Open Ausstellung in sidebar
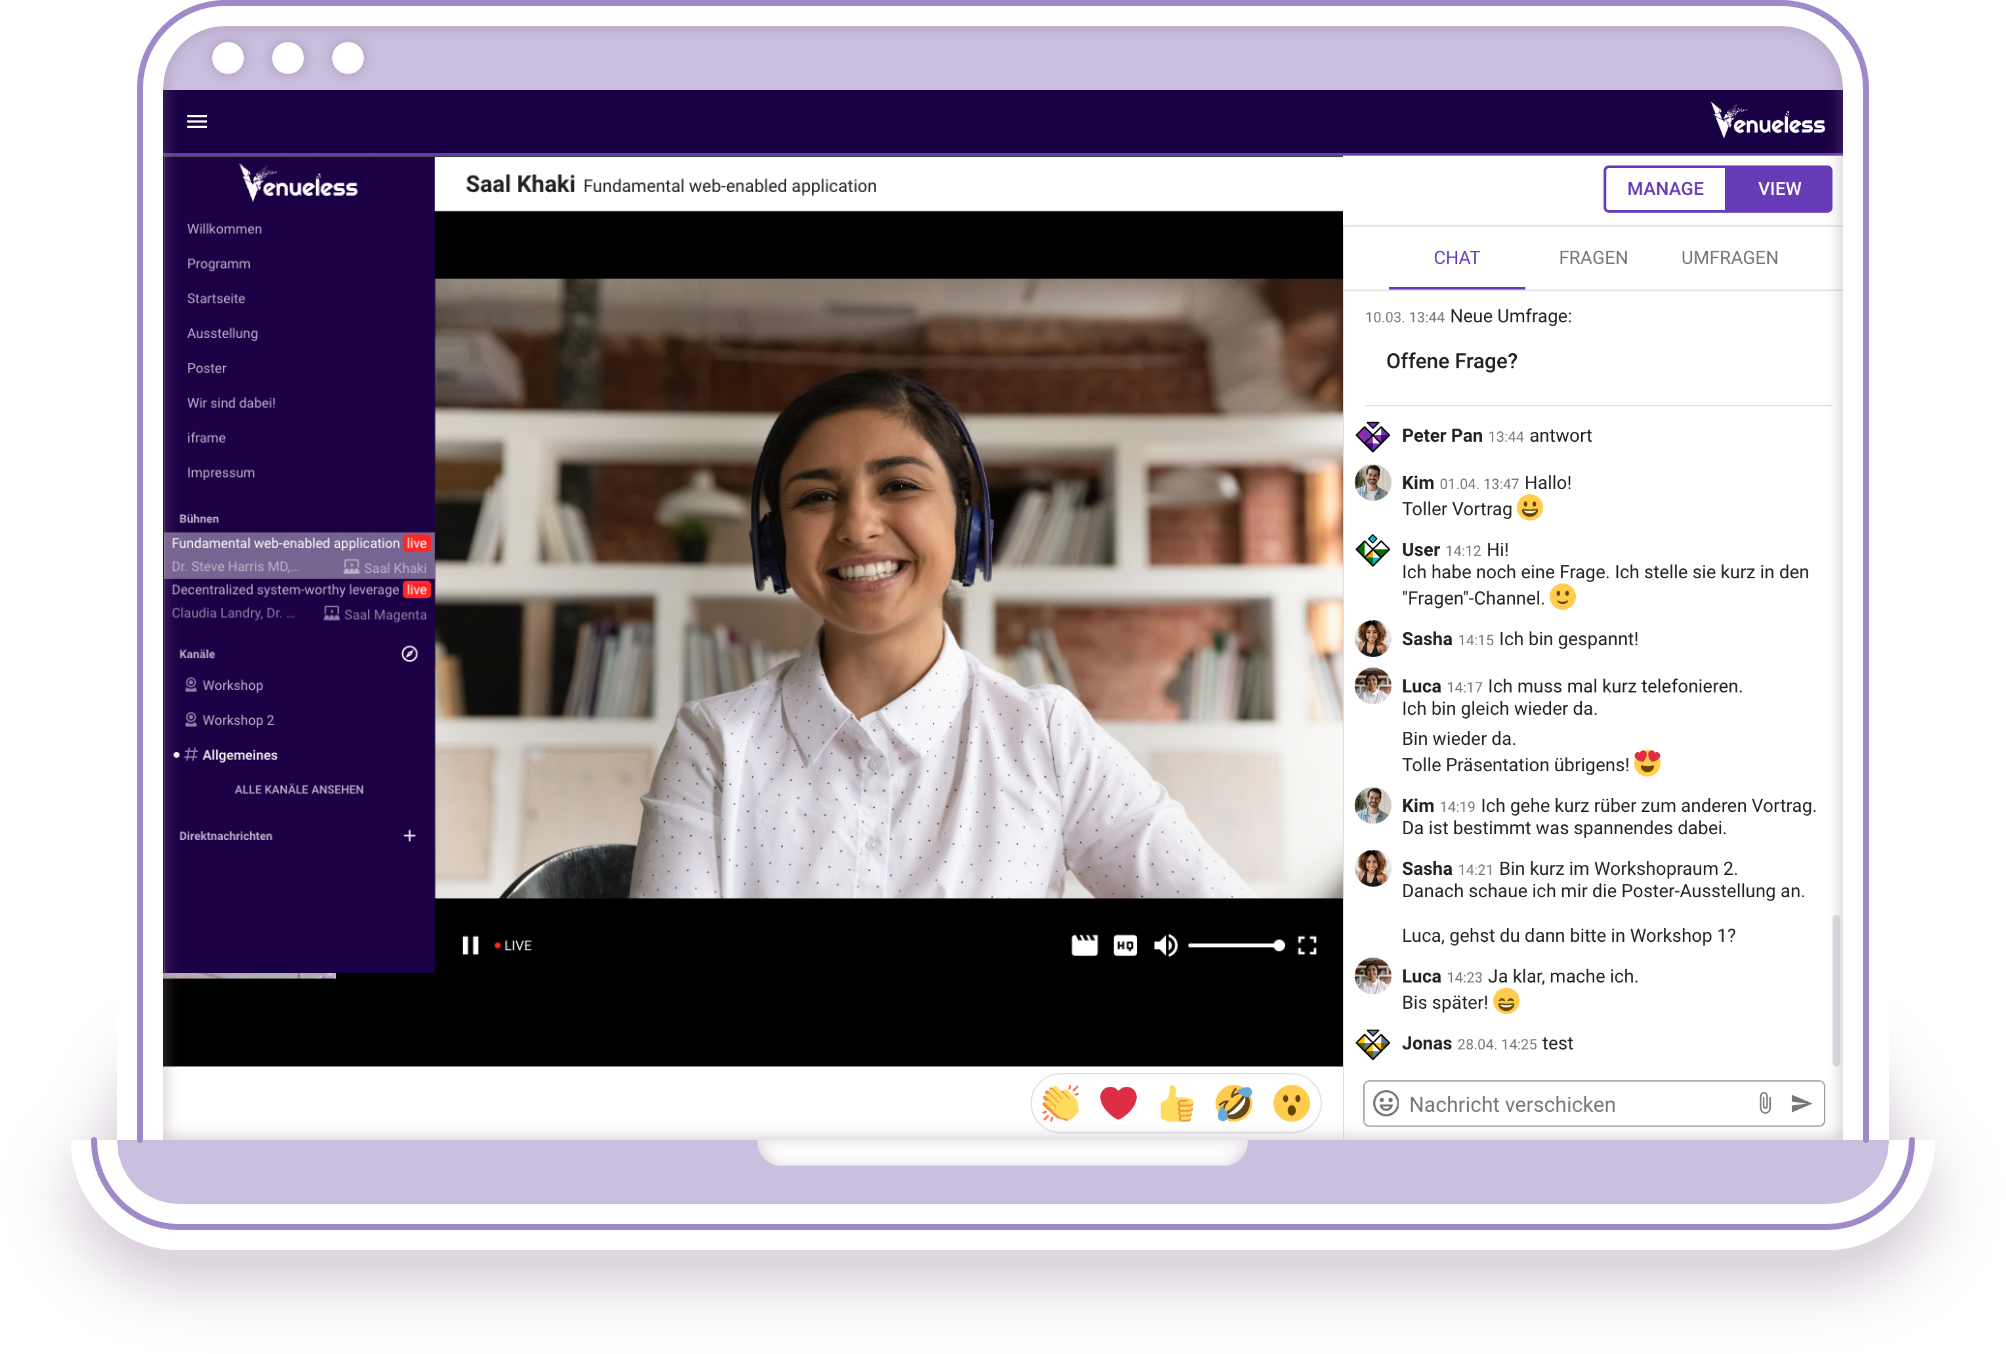Viewport: 2006px width, 1354px height. (x=222, y=334)
